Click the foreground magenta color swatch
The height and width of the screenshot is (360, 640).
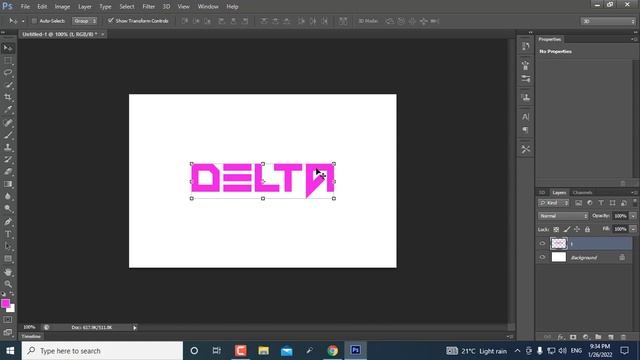pyautogui.click(x=5, y=303)
